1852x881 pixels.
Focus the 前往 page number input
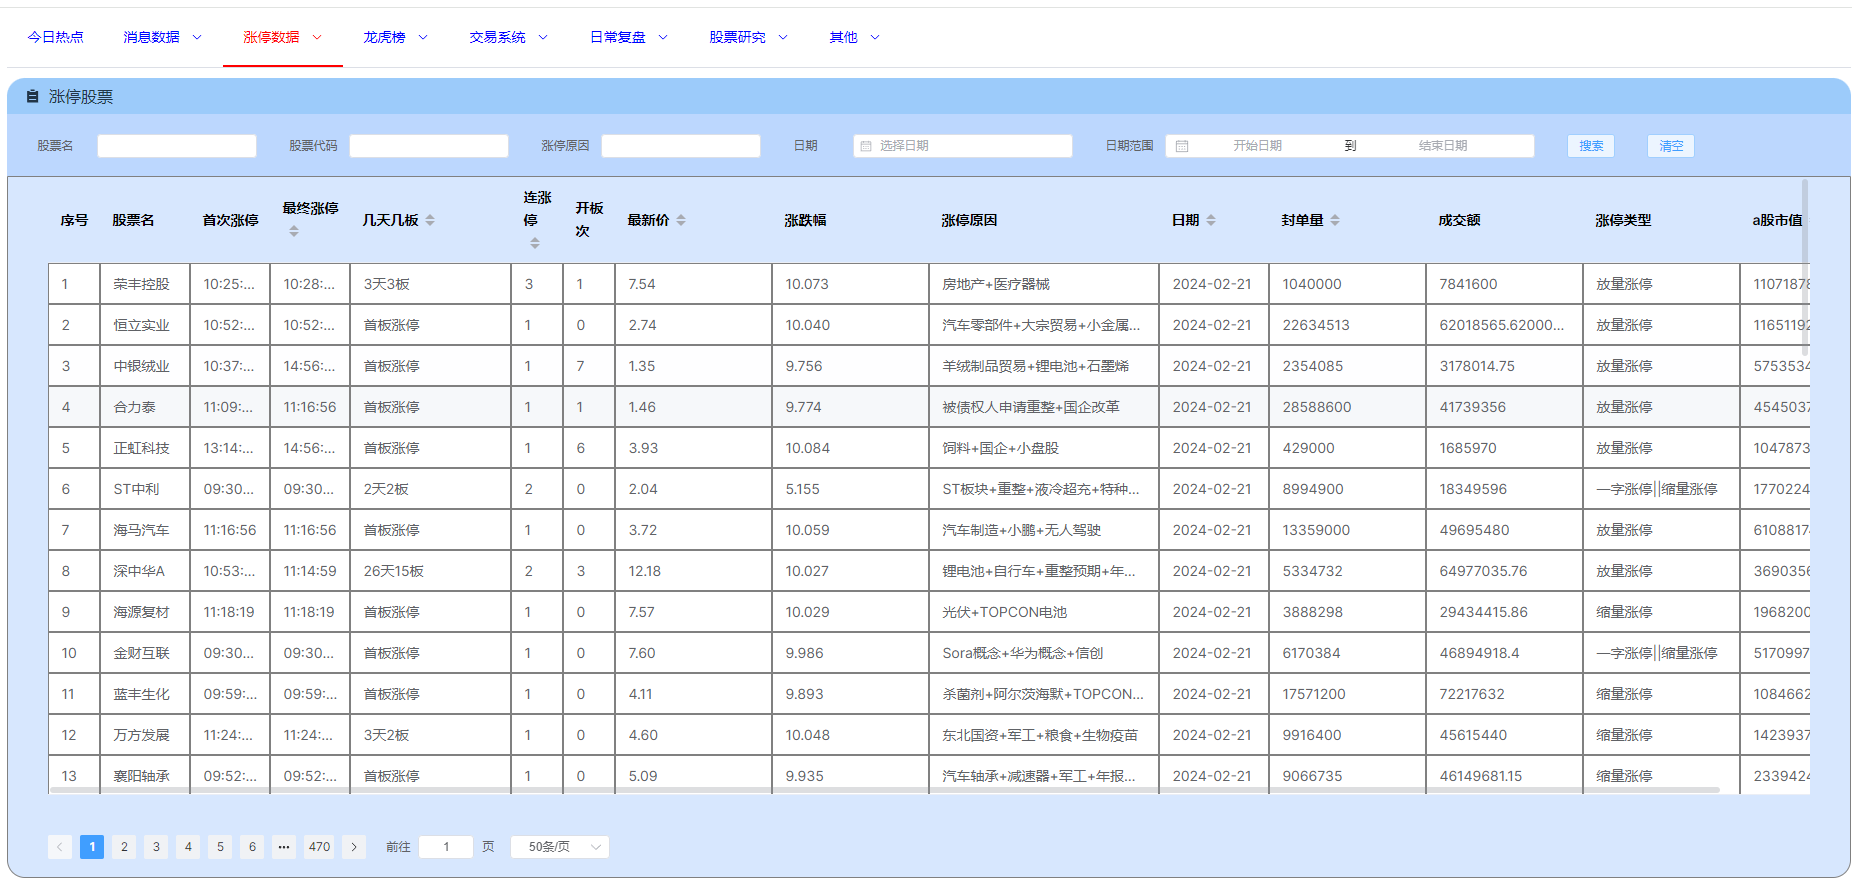click(x=446, y=847)
